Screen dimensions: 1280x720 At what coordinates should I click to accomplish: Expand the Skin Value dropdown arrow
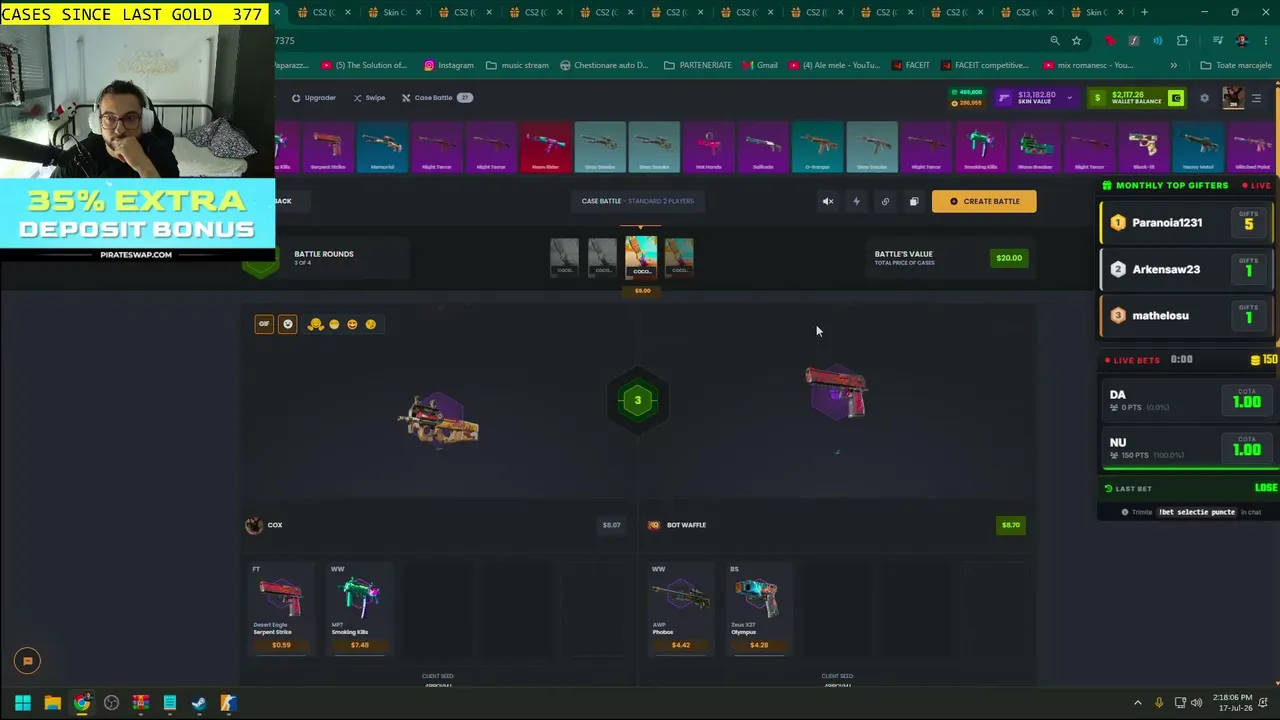pyautogui.click(x=1069, y=98)
